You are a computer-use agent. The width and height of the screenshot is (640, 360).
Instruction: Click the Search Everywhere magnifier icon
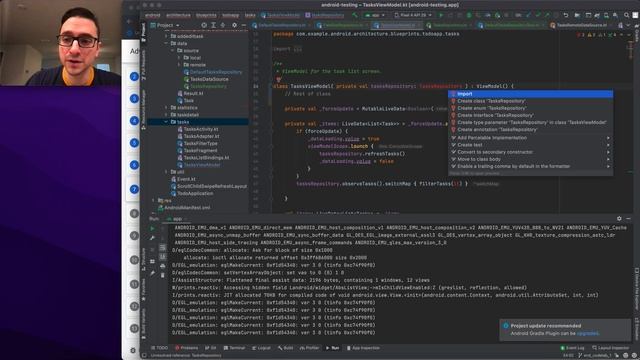[x=626, y=15]
